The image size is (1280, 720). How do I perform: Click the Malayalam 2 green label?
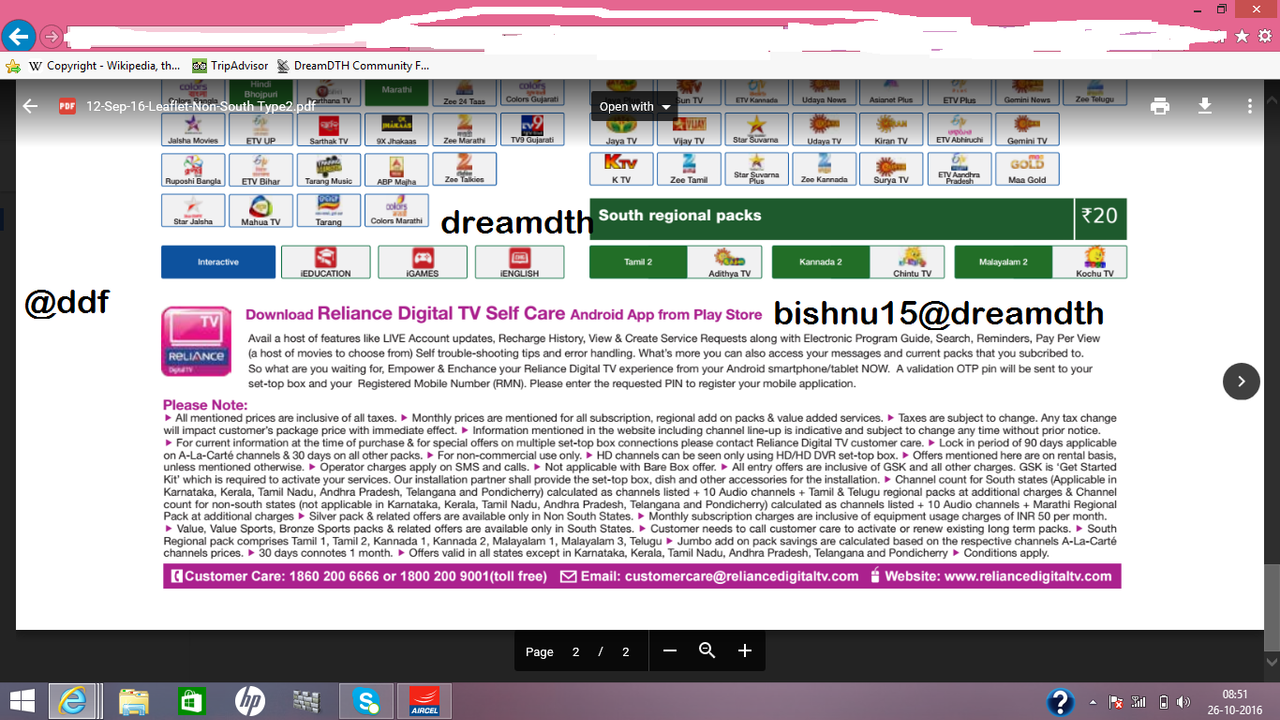pos(1003,262)
